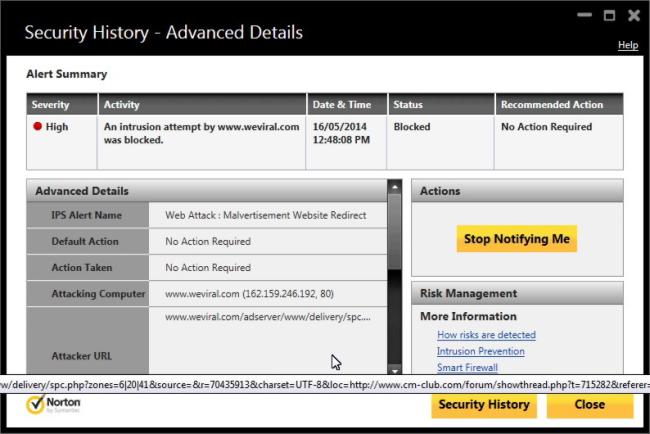Close the window using the title bar X
The width and height of the screenshot is (650, 434).
point(632,16)
